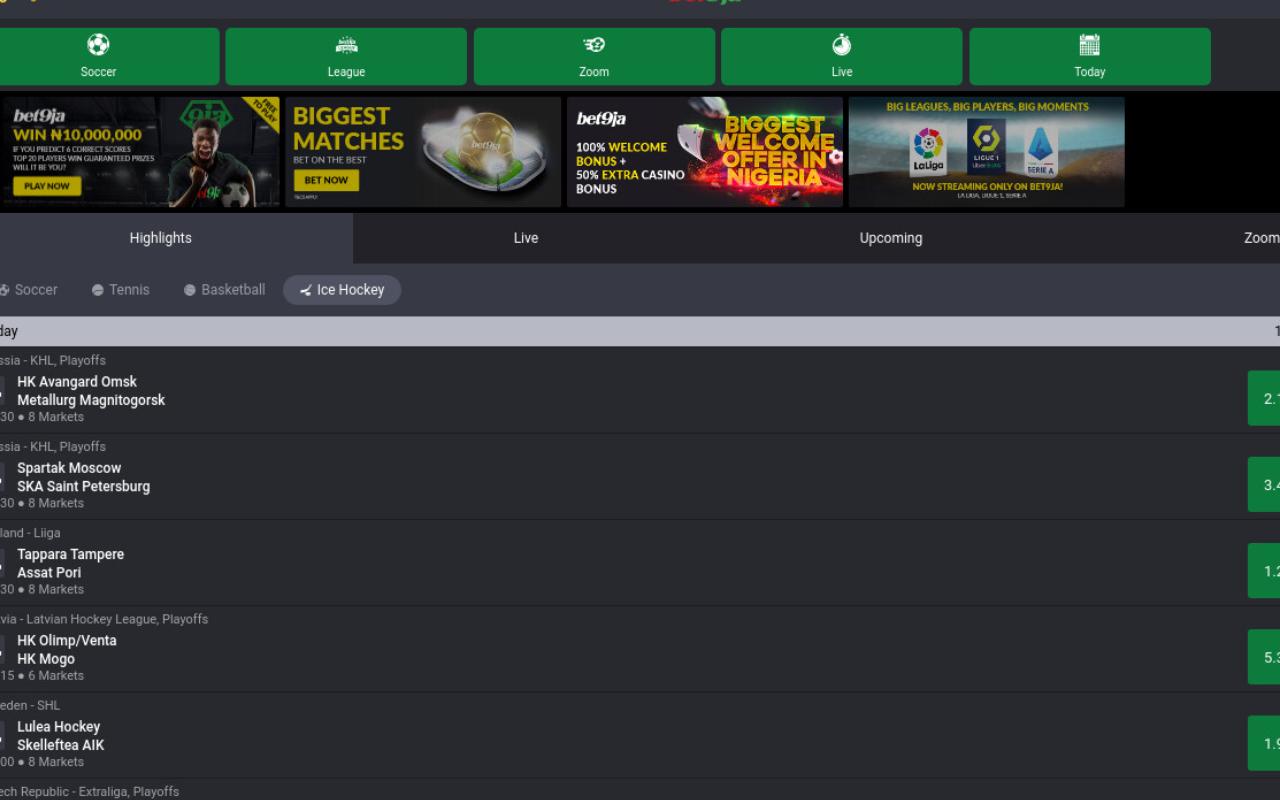Click the team name HK Avangard Omsk
Viewport: 1280px width, 800px height.
coord(77,382)
